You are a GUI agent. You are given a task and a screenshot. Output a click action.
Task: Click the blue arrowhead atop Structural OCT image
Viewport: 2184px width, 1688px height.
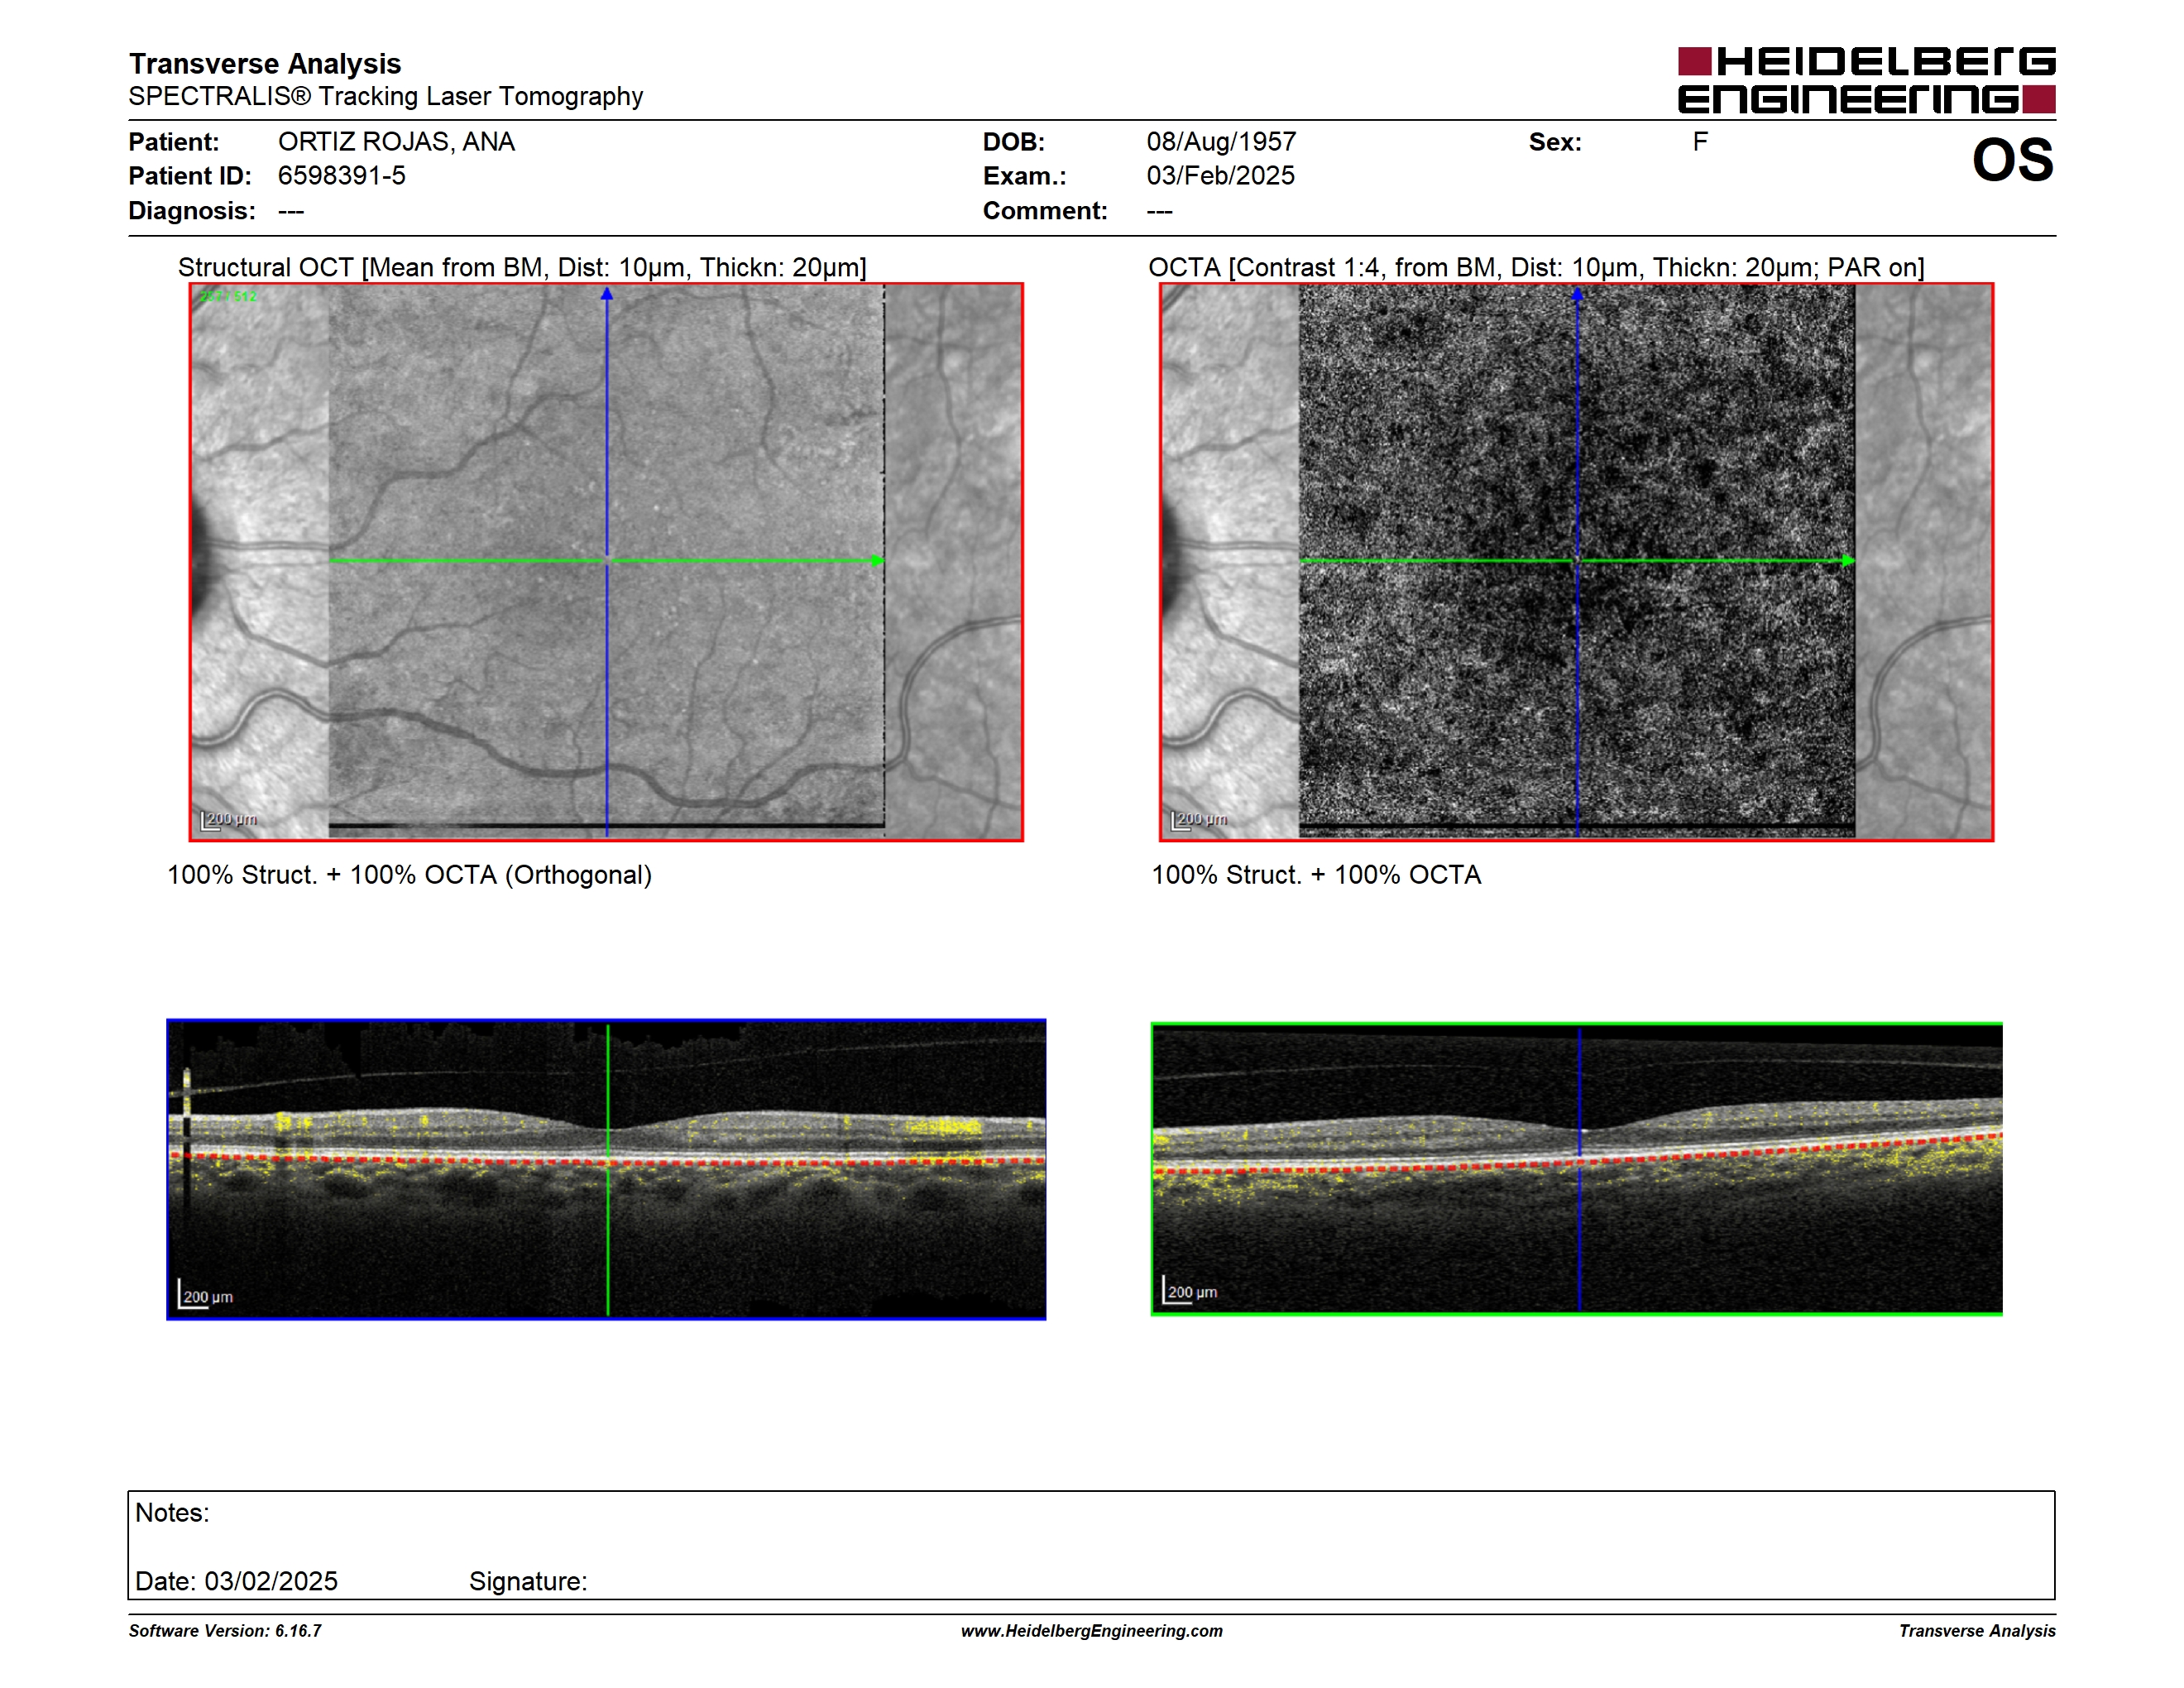(x=606, y=294)
